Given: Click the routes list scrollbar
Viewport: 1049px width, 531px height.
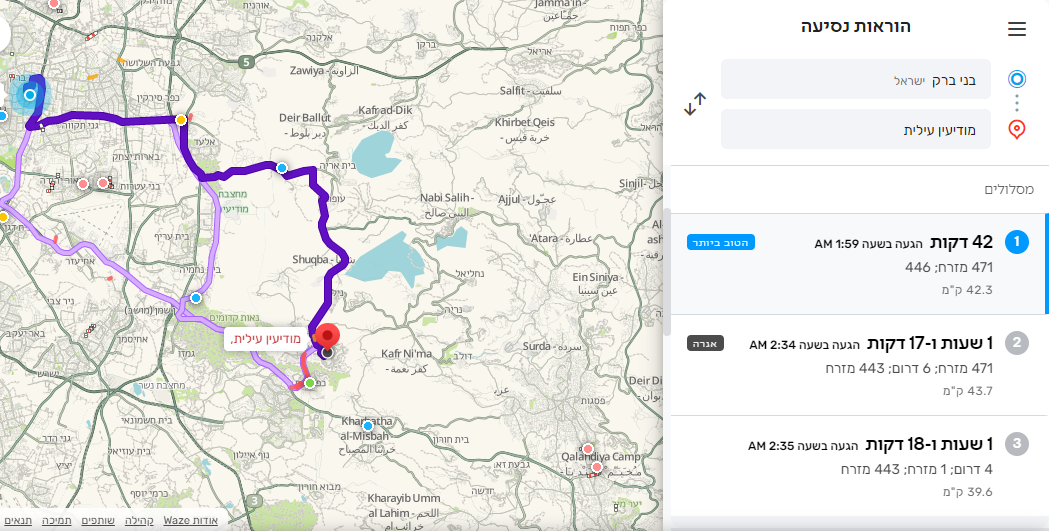Looking at the screenshot, I should click(666, 271).
